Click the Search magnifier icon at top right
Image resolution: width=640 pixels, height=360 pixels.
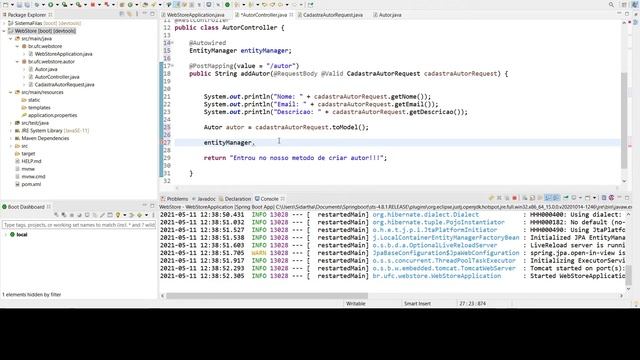(611, 4)
